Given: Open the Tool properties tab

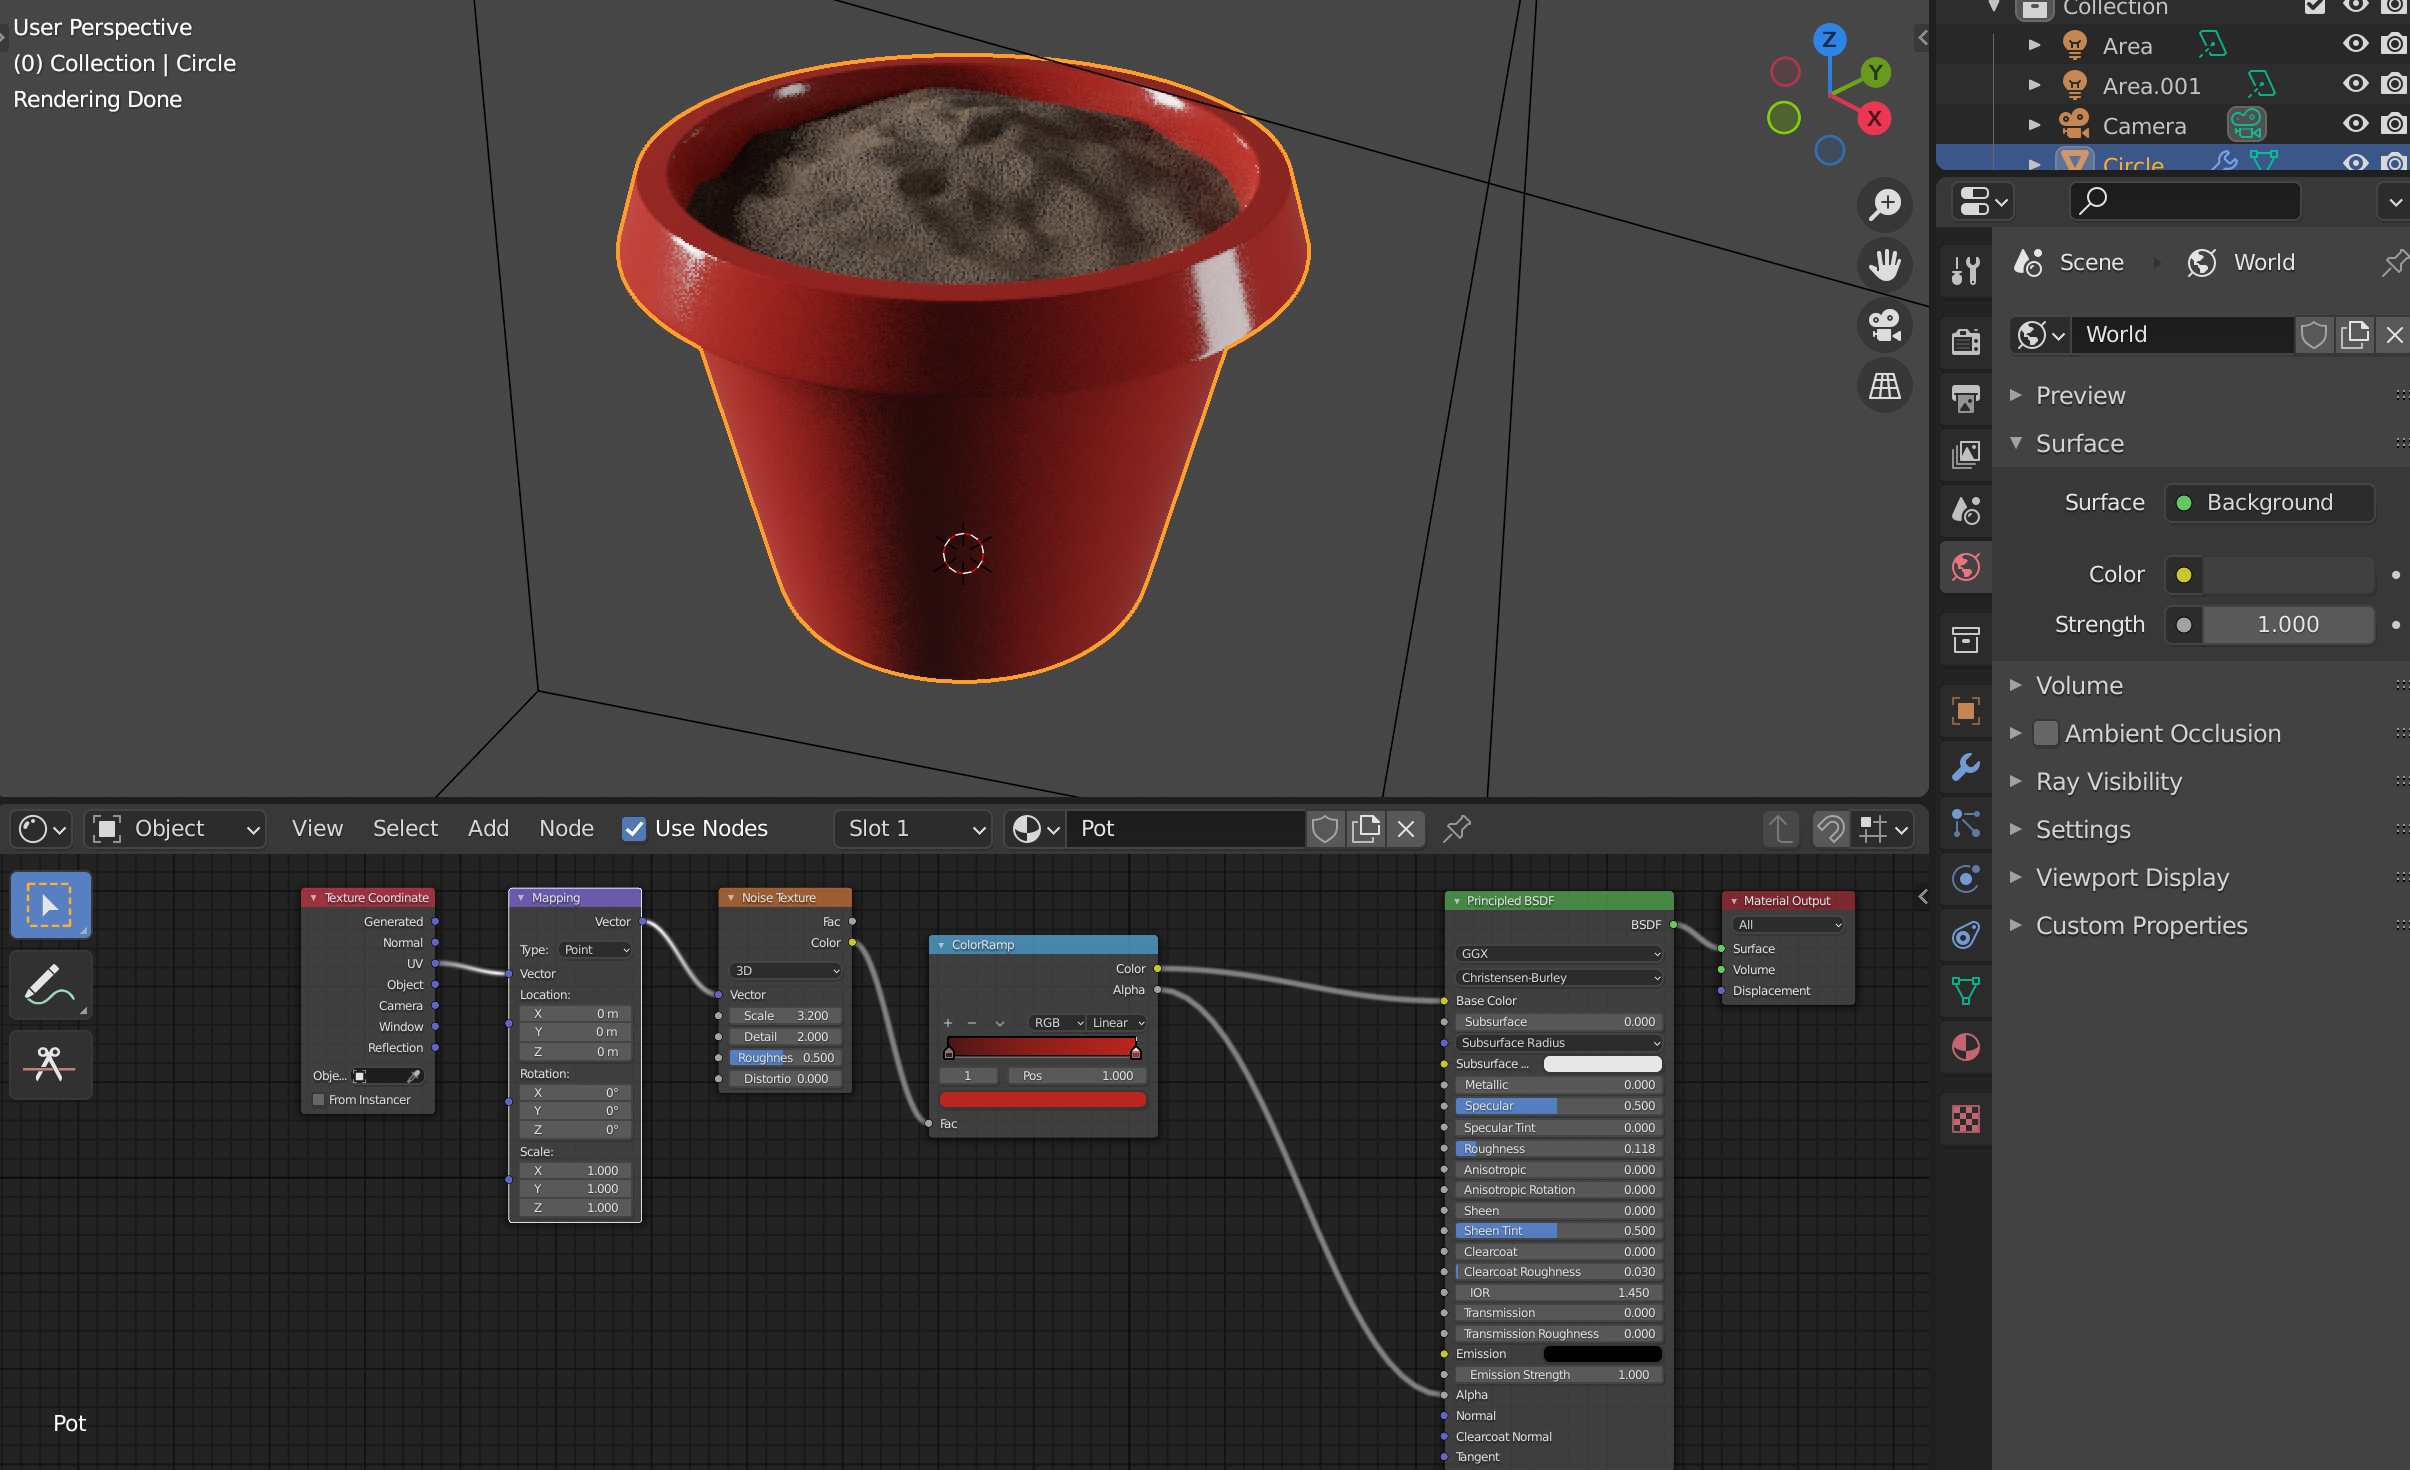Looking at the screenshot, I should (1966, 270).
